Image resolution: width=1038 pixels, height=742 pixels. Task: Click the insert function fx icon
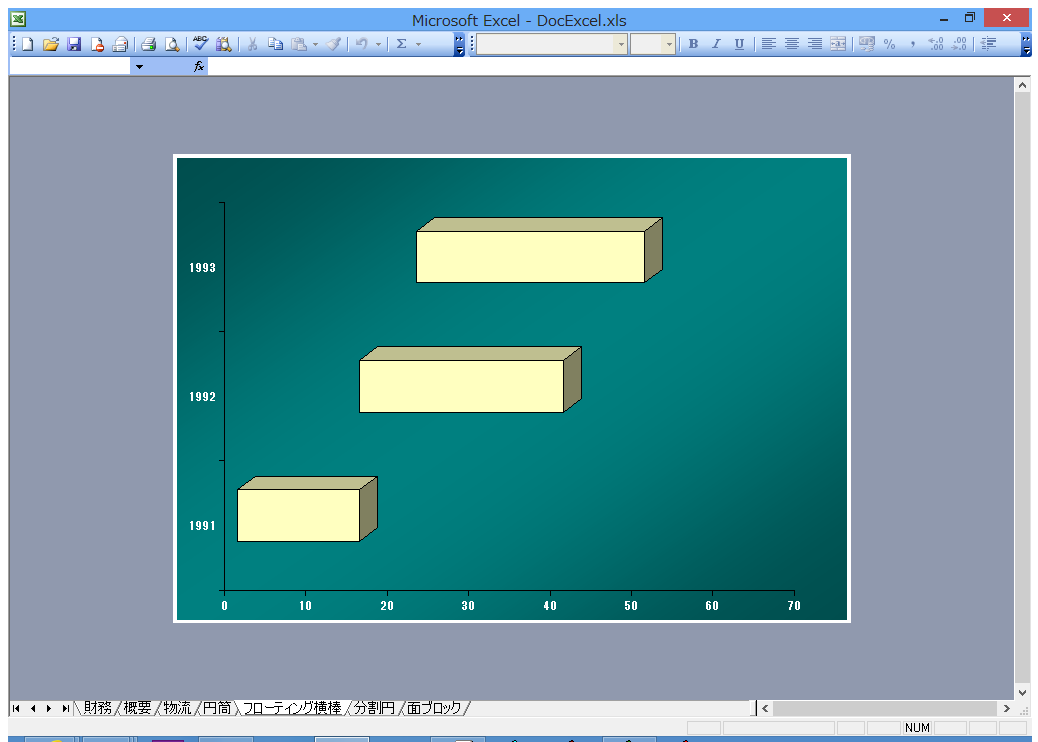coord(199,66)
